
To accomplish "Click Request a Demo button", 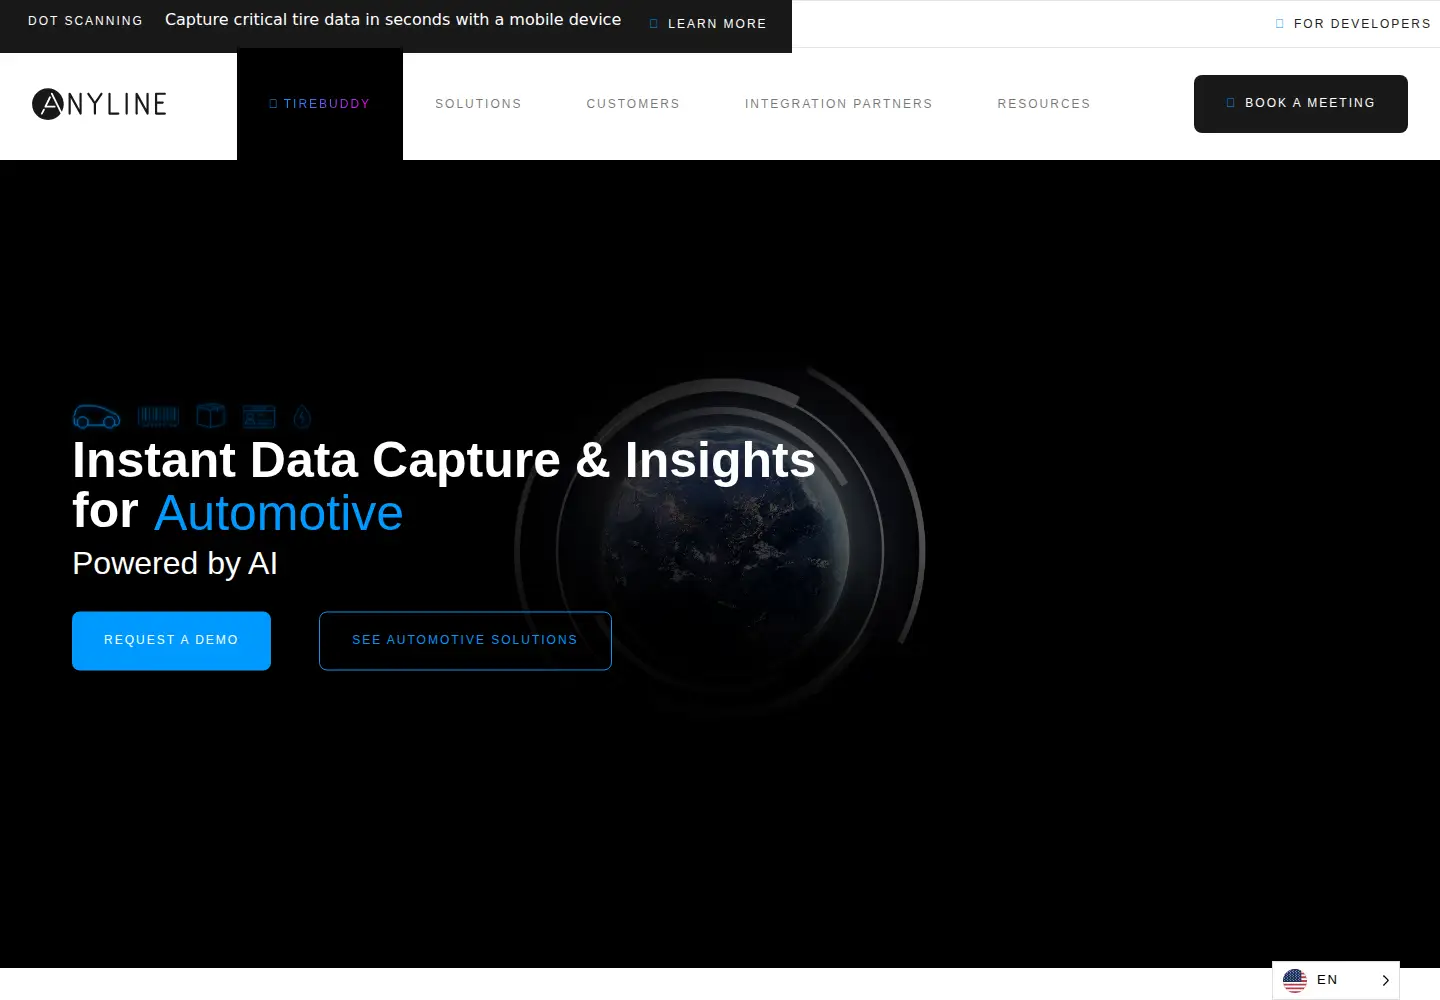I will pyautogui.click(x=171, y=641).
